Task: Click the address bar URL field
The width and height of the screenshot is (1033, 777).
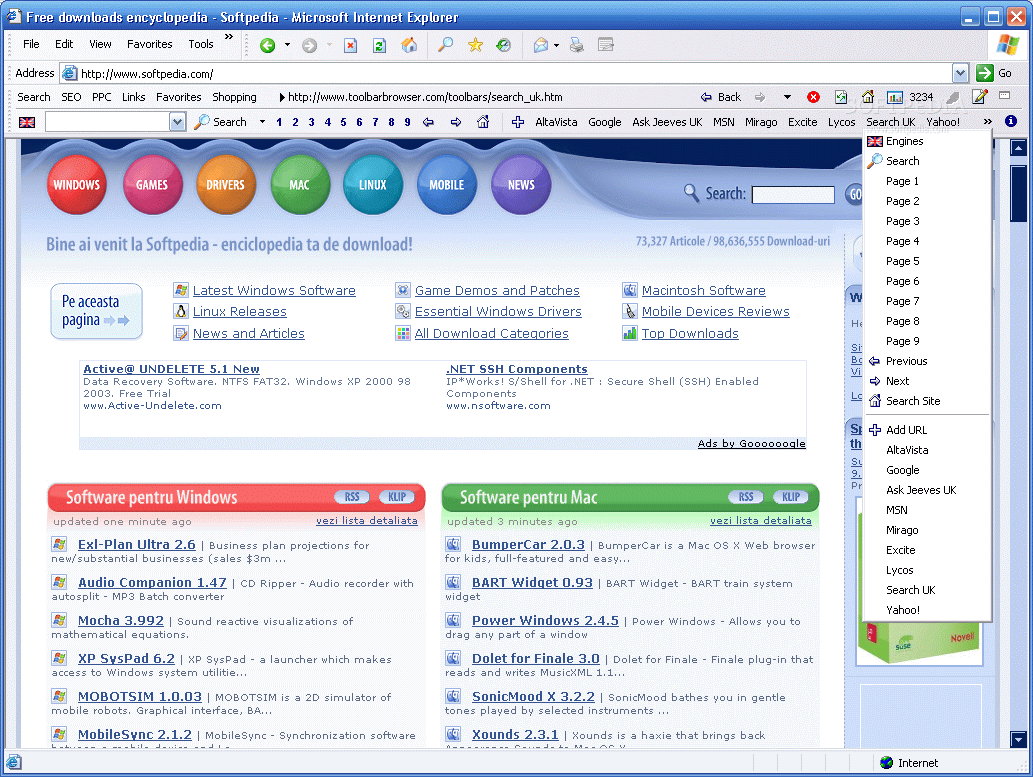Action: pos(507,73)
